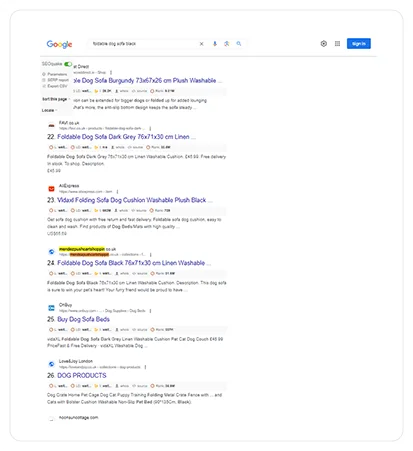
Task: Toggle the SEOquake switch off
Action: (x=68, y=64)
